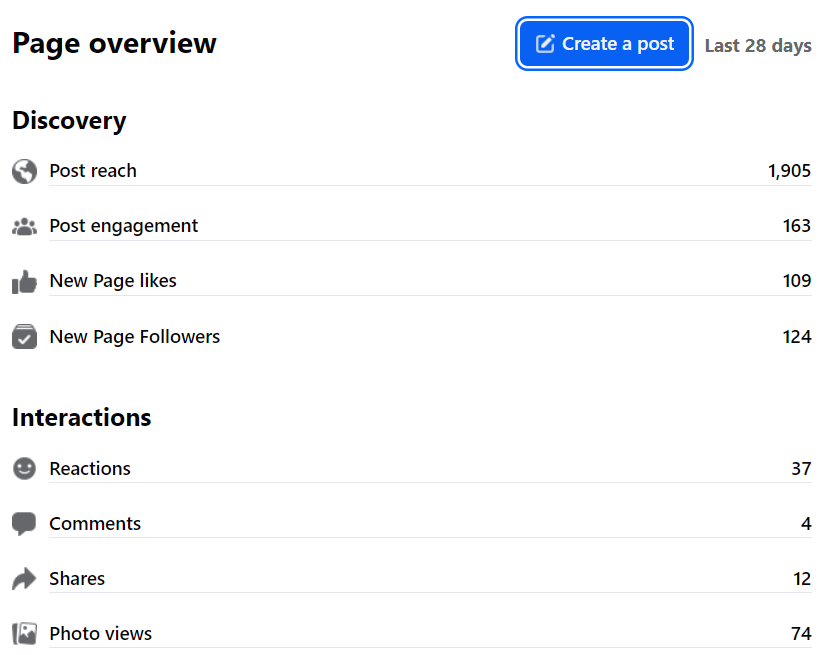Click the globe icon beside Post reach

click(x=24, y=171)
